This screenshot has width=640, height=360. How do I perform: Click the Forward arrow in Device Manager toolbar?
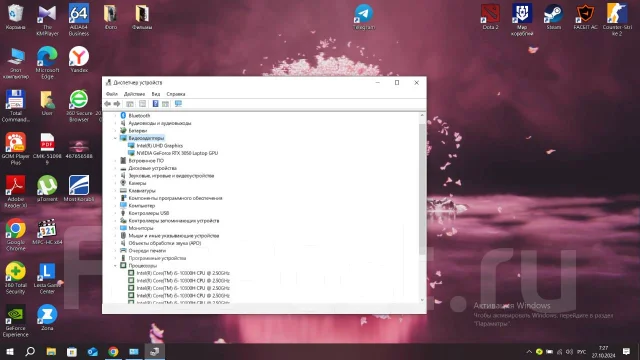tap(117, 104)
